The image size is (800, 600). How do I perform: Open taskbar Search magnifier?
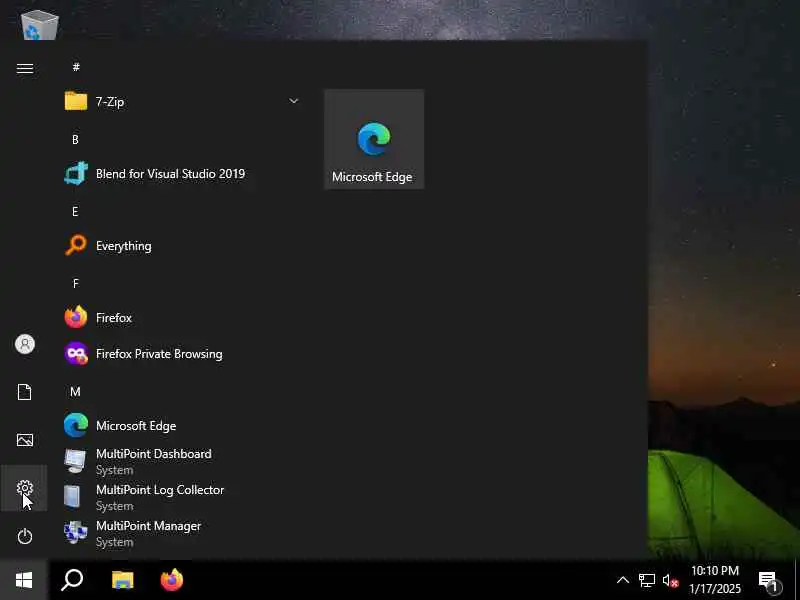[72, 580]
